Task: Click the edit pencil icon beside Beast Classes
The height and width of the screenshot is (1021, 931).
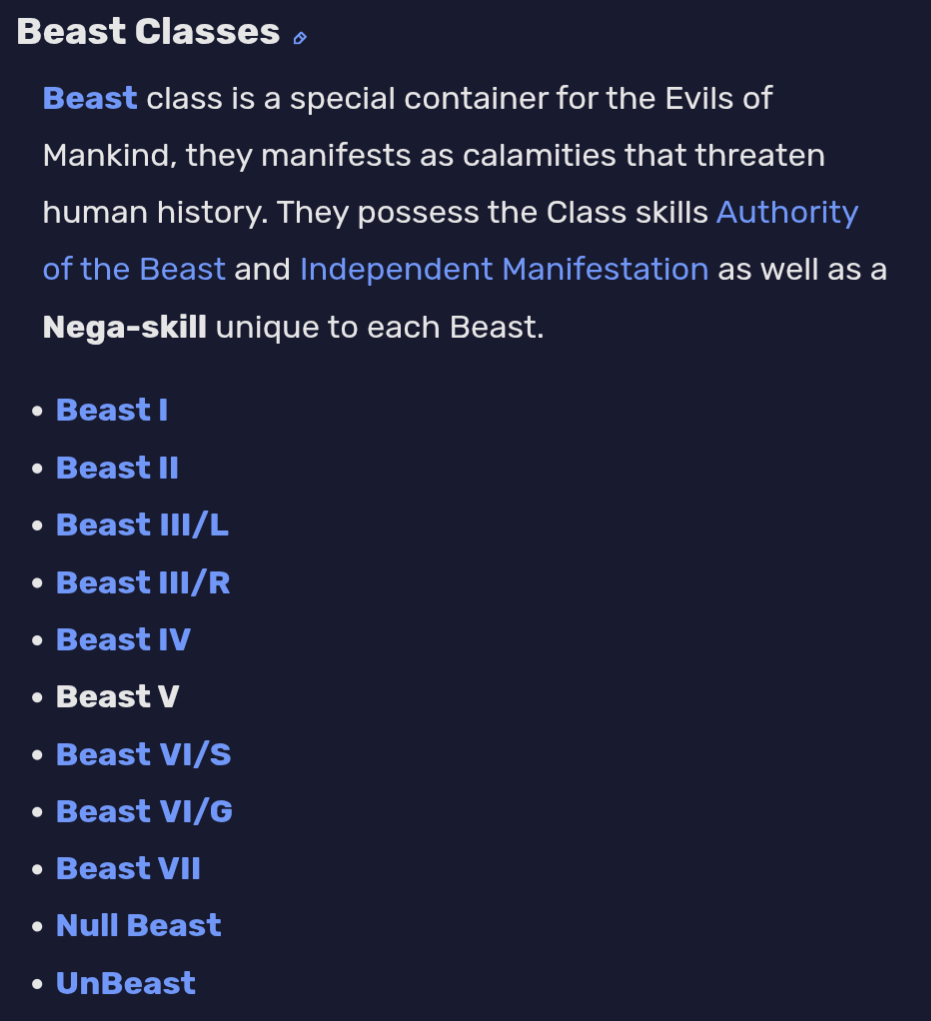Action: (x=299, y=38)
